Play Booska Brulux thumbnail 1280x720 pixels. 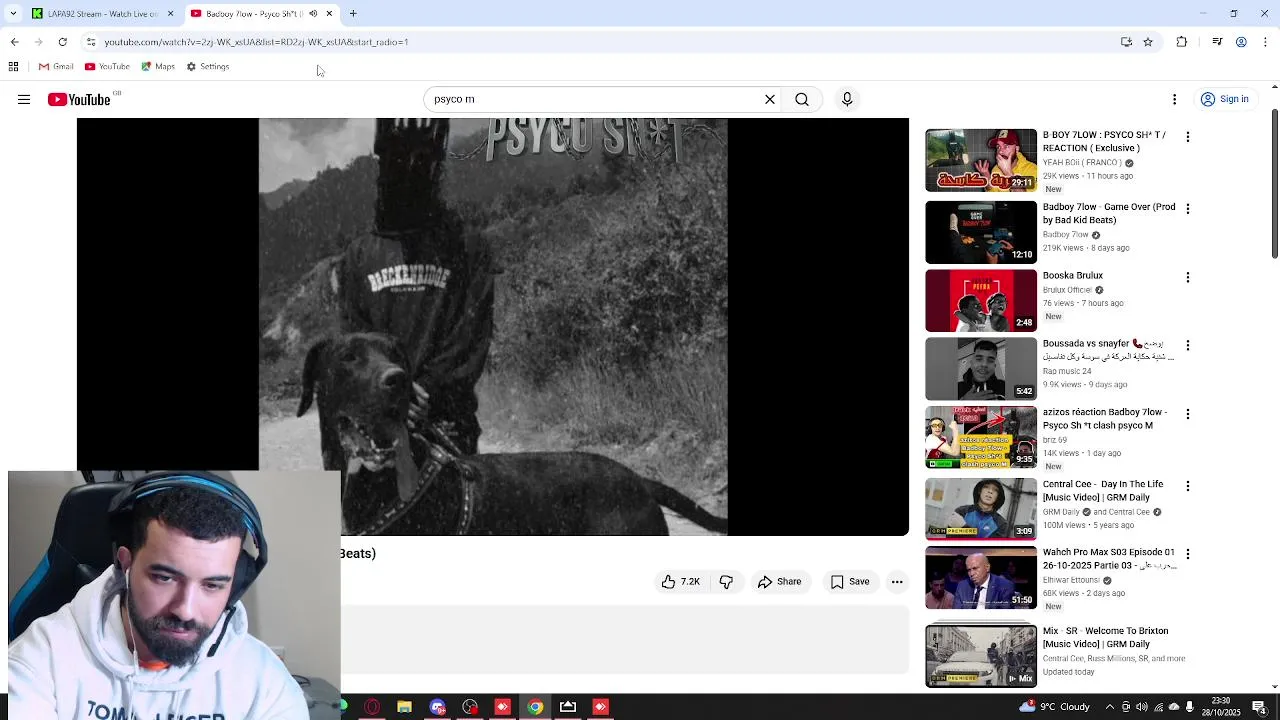tap(981, 300)
